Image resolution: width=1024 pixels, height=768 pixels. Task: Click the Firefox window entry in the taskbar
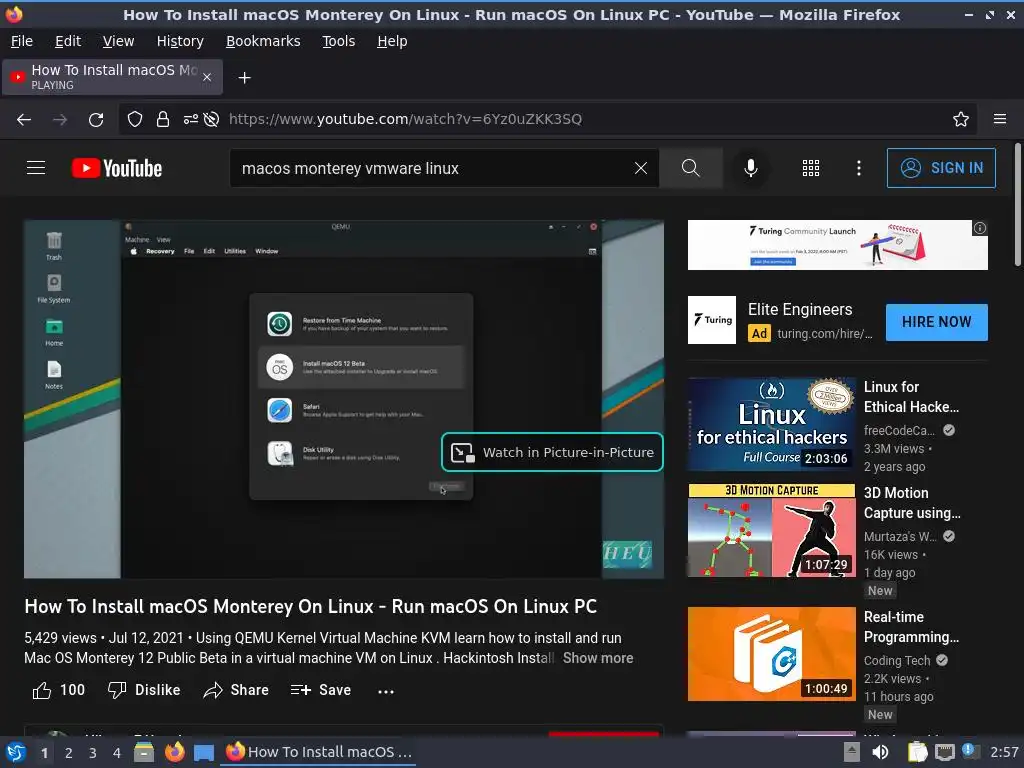(x=319, y=752)
